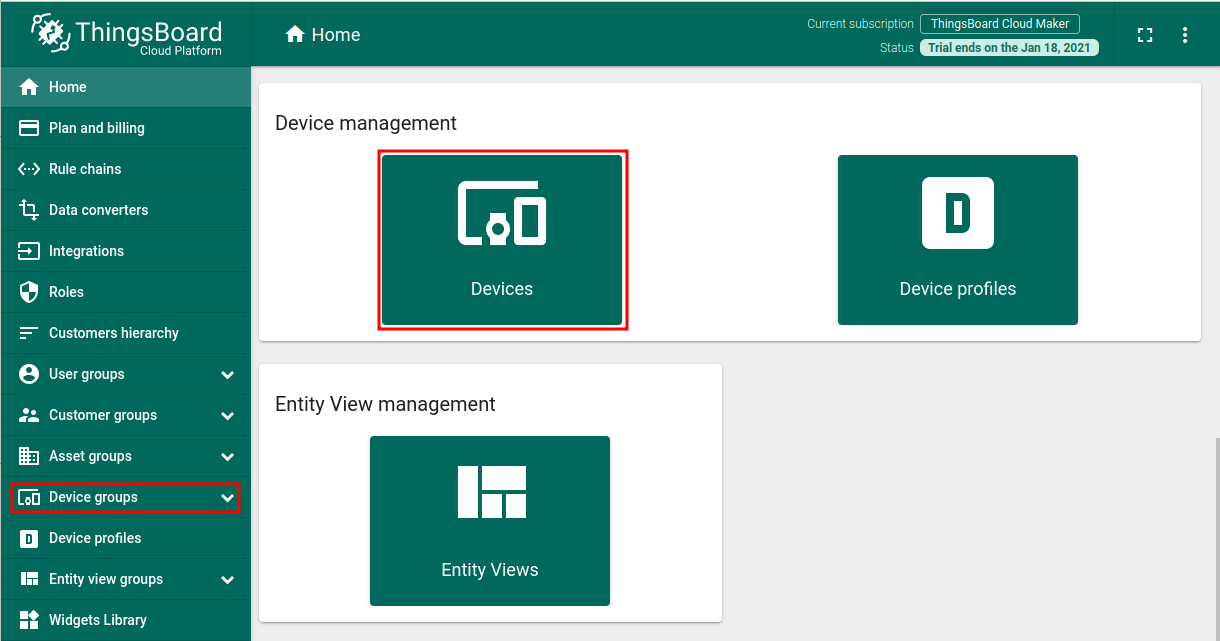Click the Widgets Library icon in sidebar
Image resolution: width=1220 pixels, height=641 pixels.
(x=29, y=620)
